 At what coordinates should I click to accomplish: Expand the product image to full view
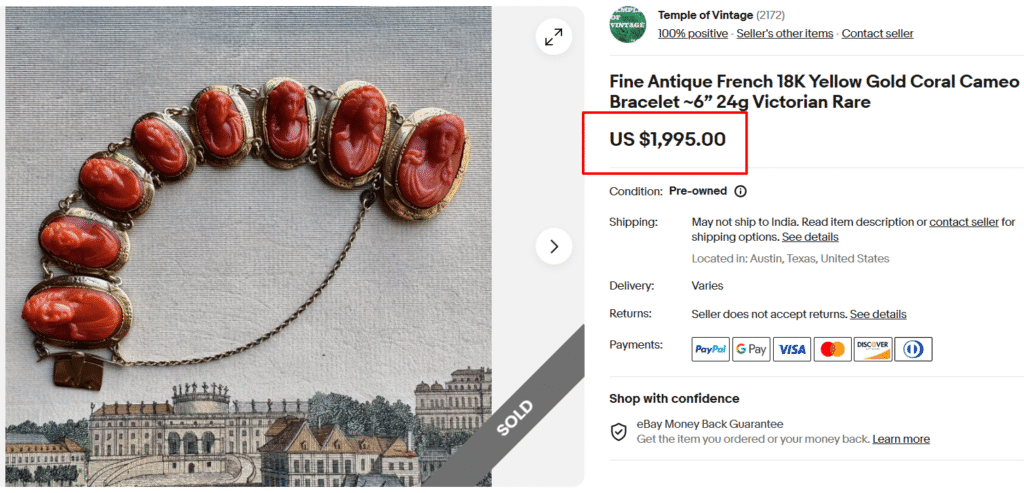(x=554, y=37)
